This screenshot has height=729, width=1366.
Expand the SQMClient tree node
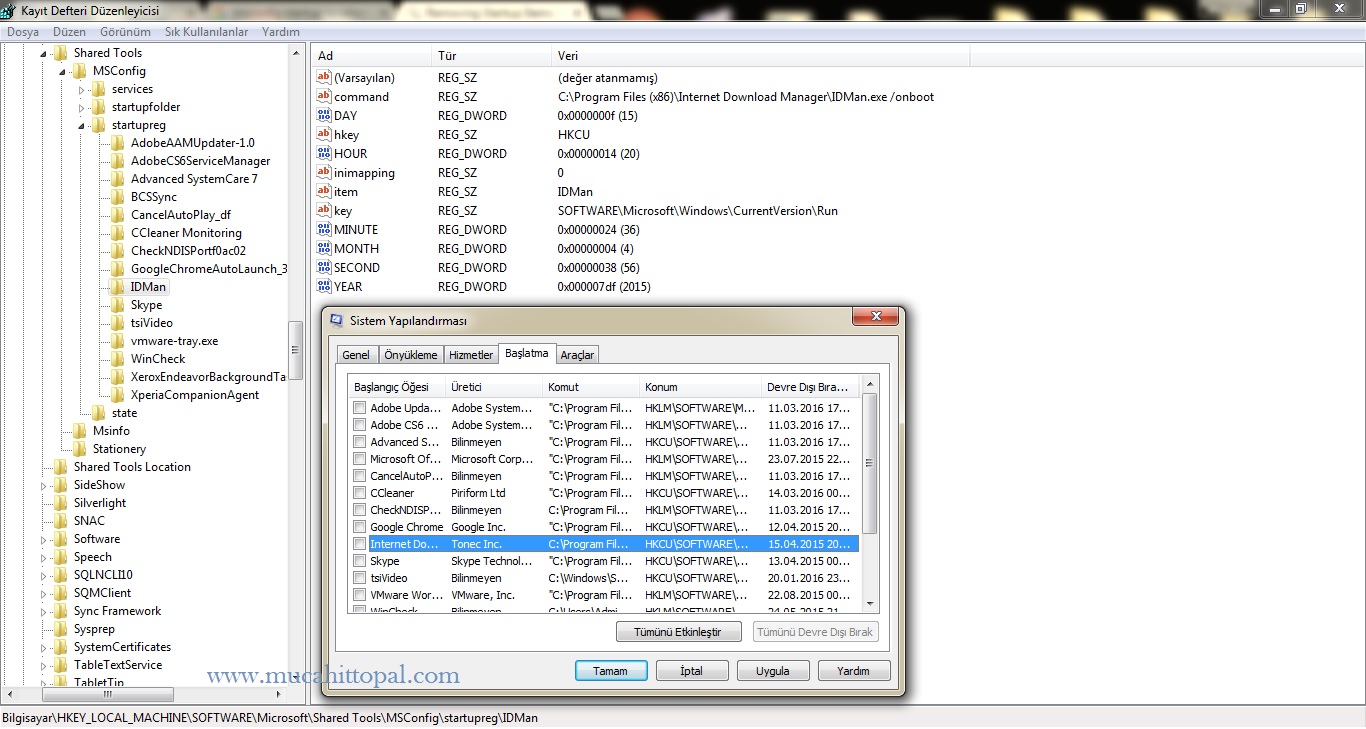click(44, 594)
